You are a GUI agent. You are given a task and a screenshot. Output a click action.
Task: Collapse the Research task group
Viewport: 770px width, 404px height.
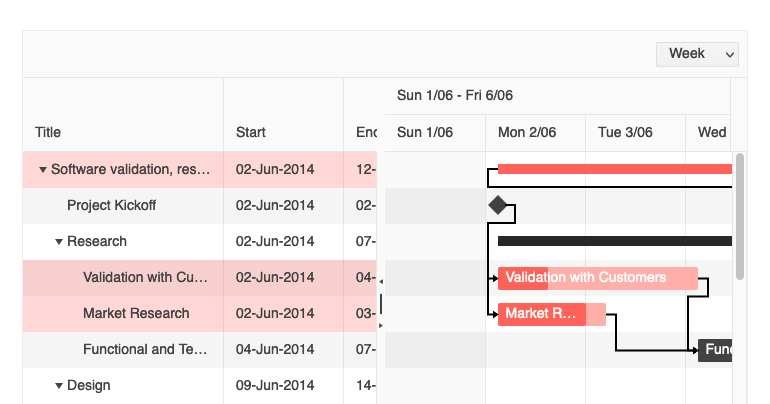[59, 242]
